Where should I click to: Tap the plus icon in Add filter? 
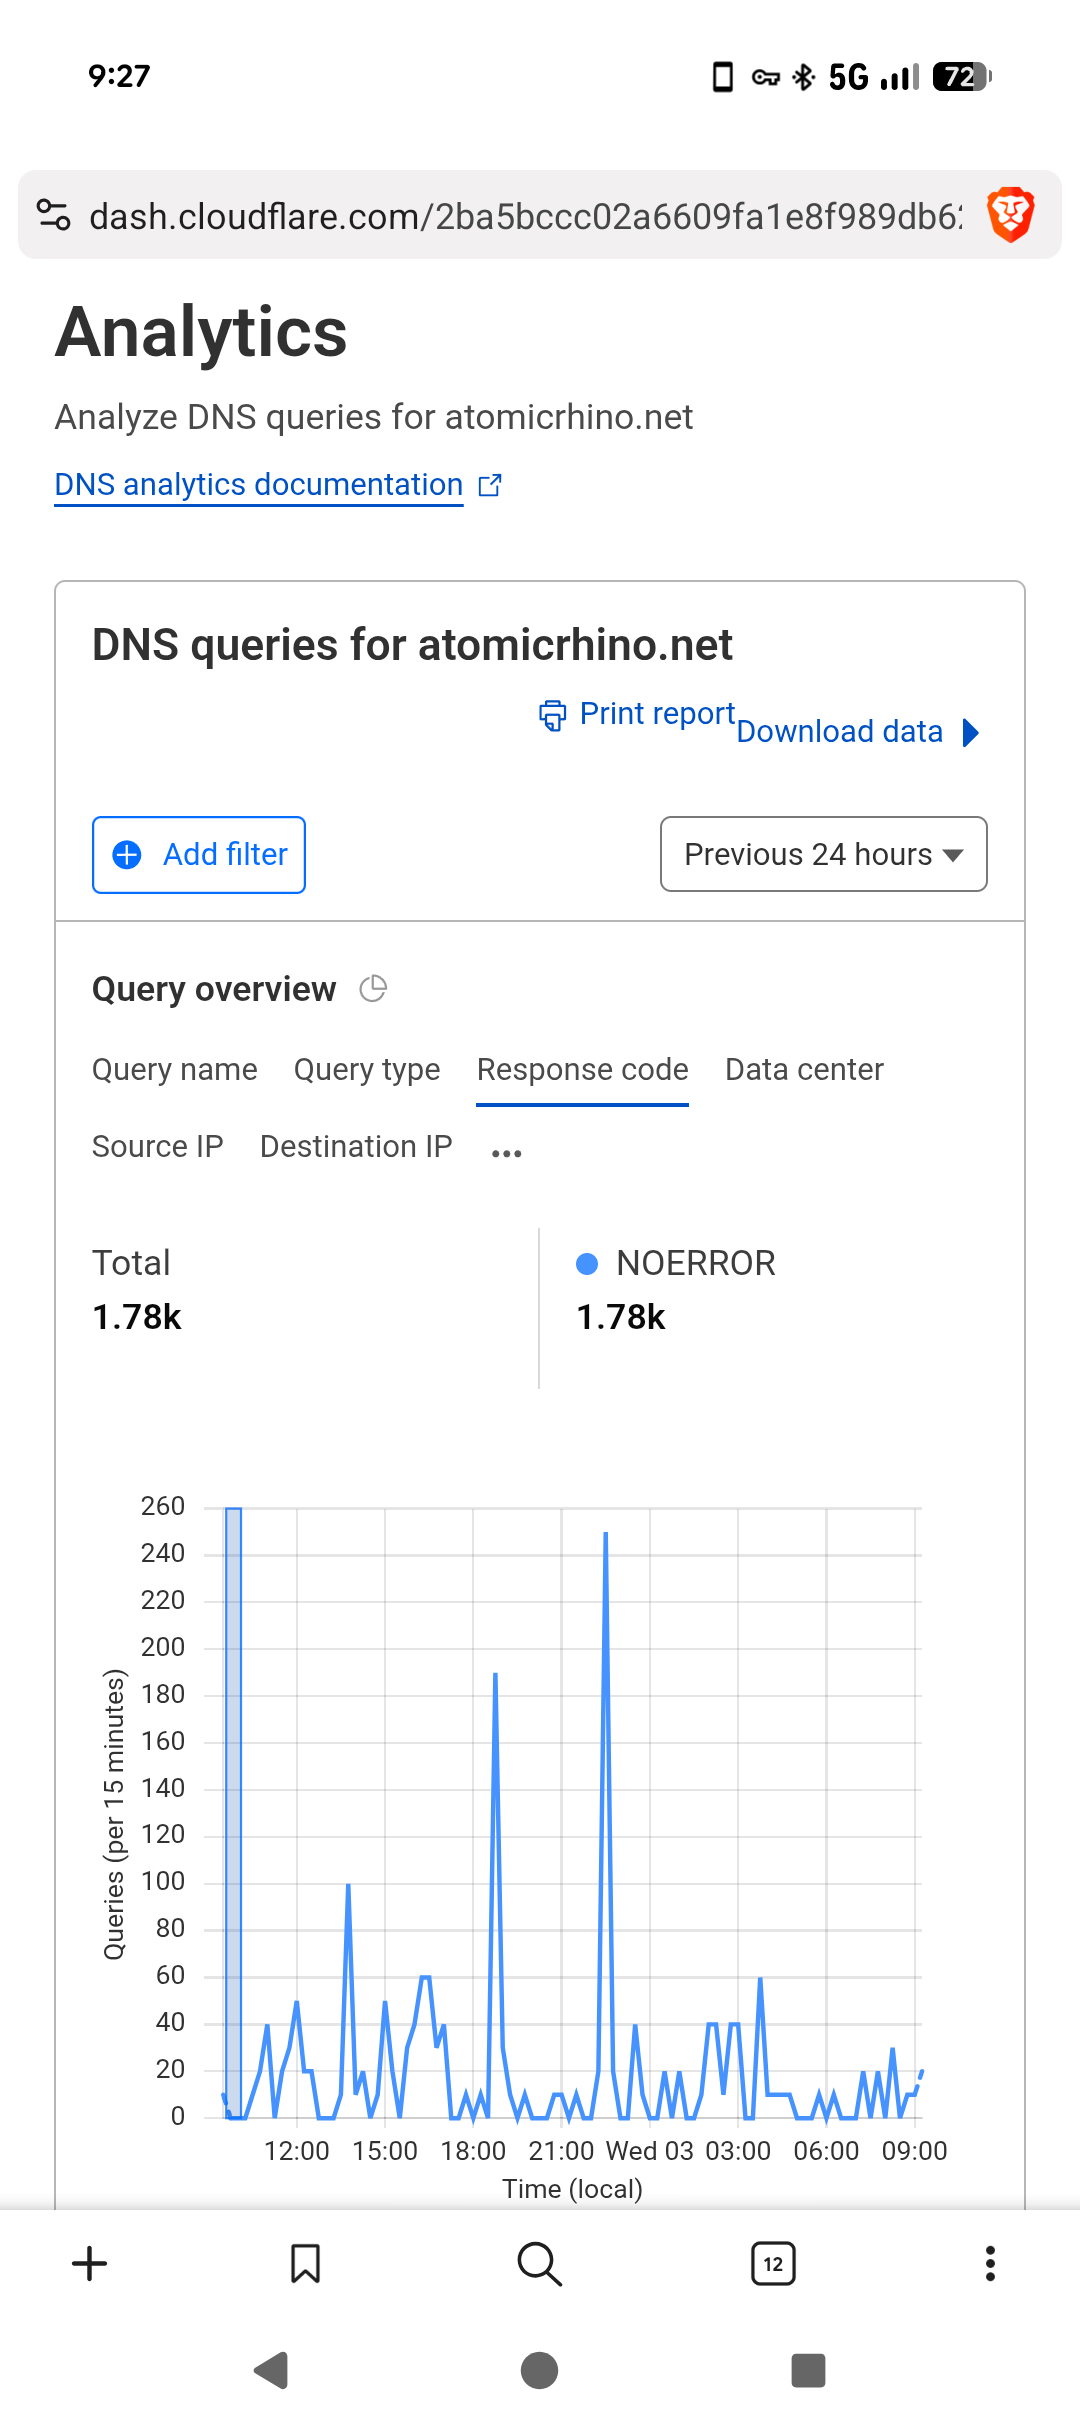[127, 855]
